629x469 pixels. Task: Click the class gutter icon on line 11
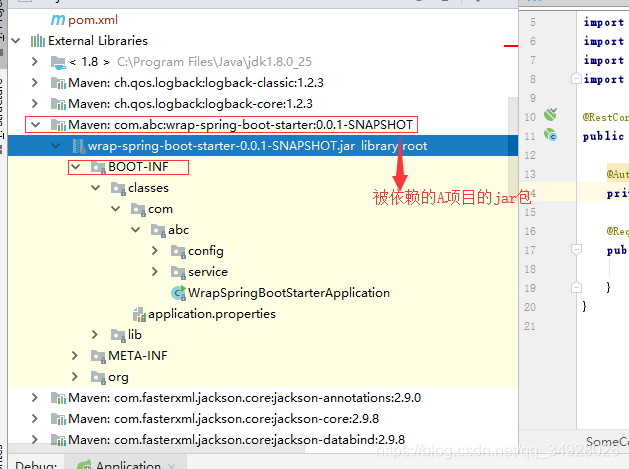(x=550, y=134)
